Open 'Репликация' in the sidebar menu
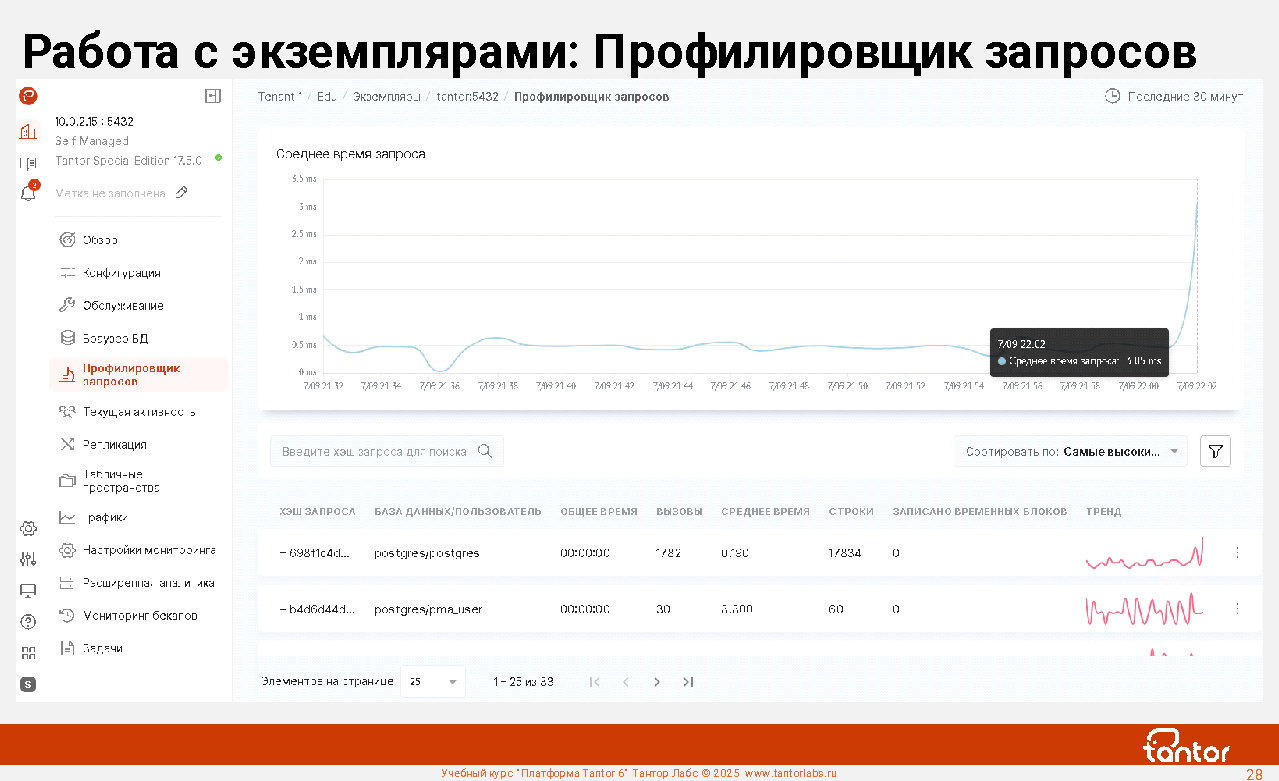The image size is (1279, 781). click(115, 444)
